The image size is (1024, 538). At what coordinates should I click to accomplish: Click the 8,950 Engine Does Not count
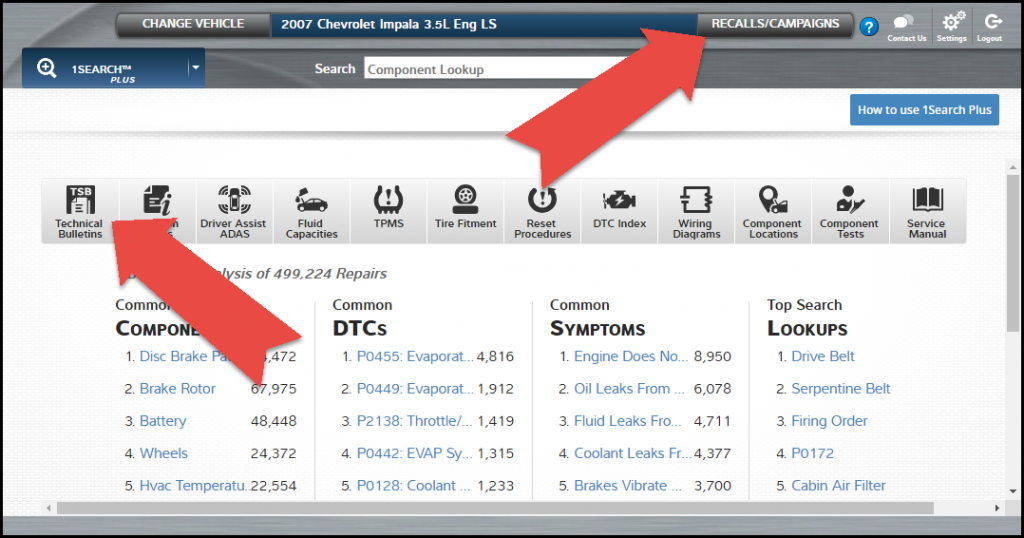[712, 356]
